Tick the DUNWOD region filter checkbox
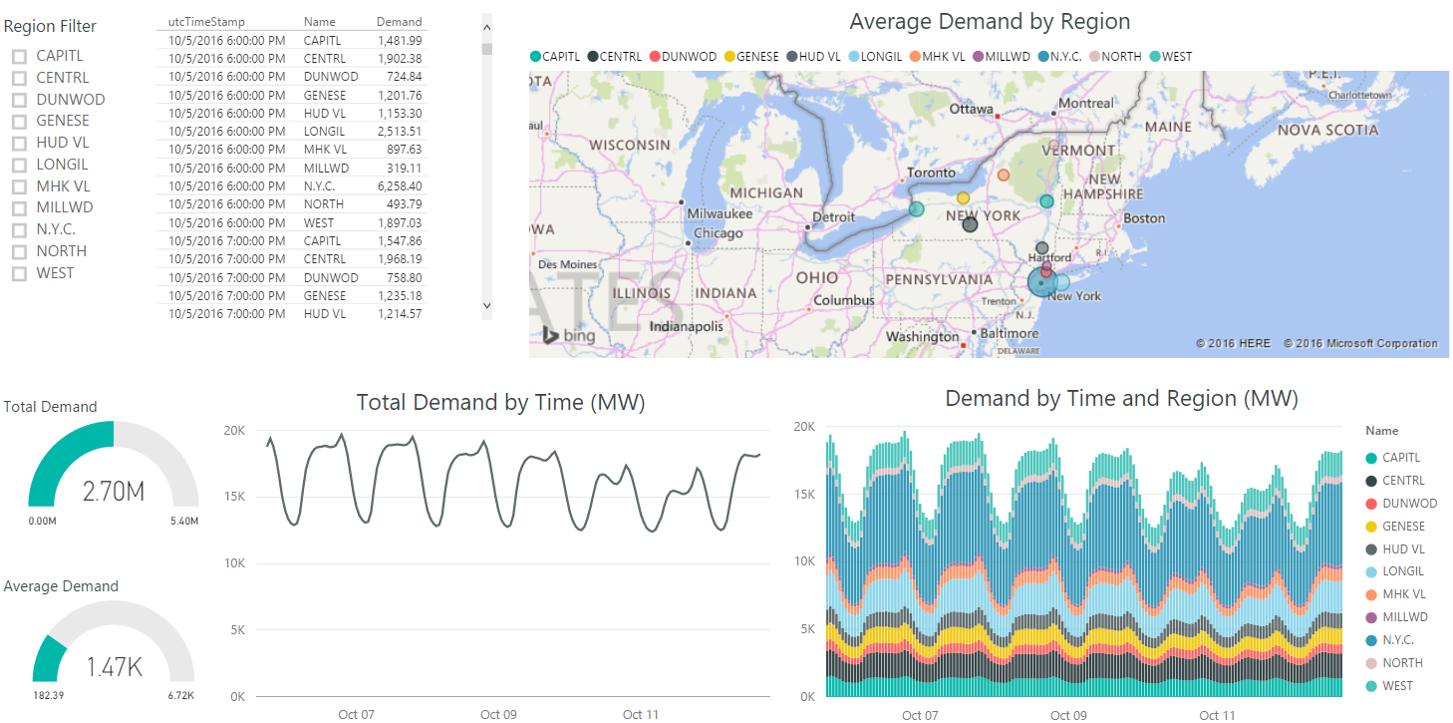Screen dimensions: 1453x723 pyautogui.click(x=19, y=100)
